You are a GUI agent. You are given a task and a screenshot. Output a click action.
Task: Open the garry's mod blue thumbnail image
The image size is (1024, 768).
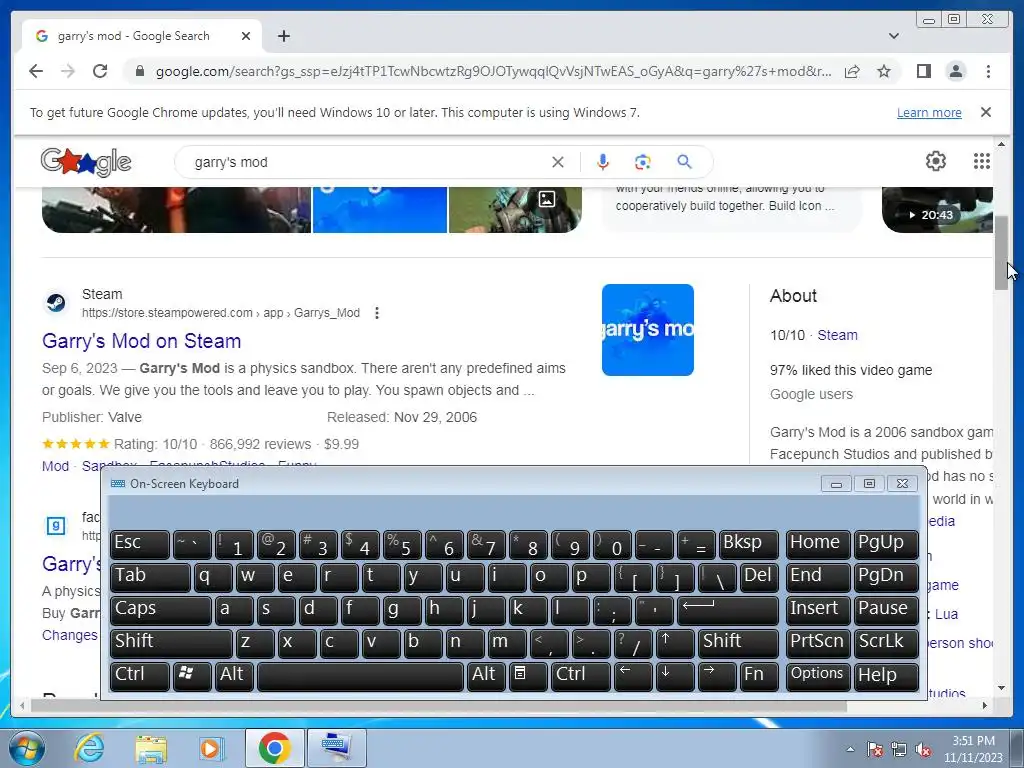647,330
